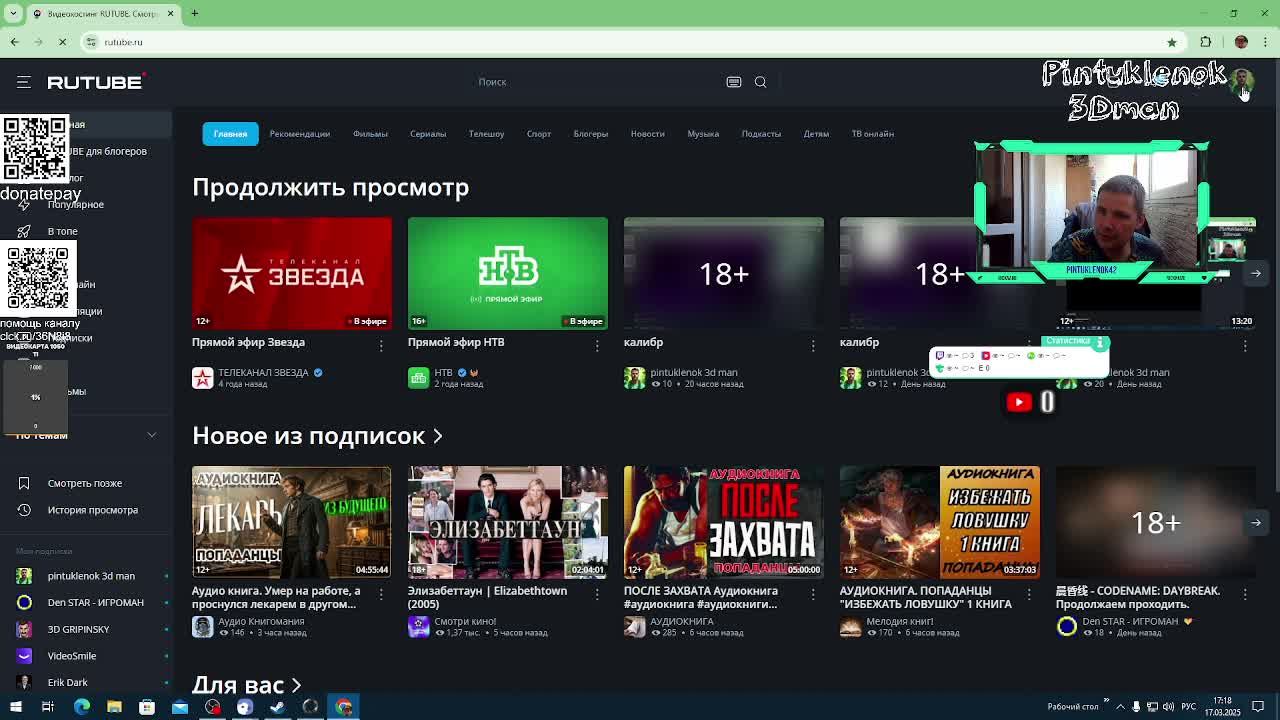The image size is (1280, 720).
Task: Play the Телеканал Звезда live thumbnail
Action: point(292,273)
